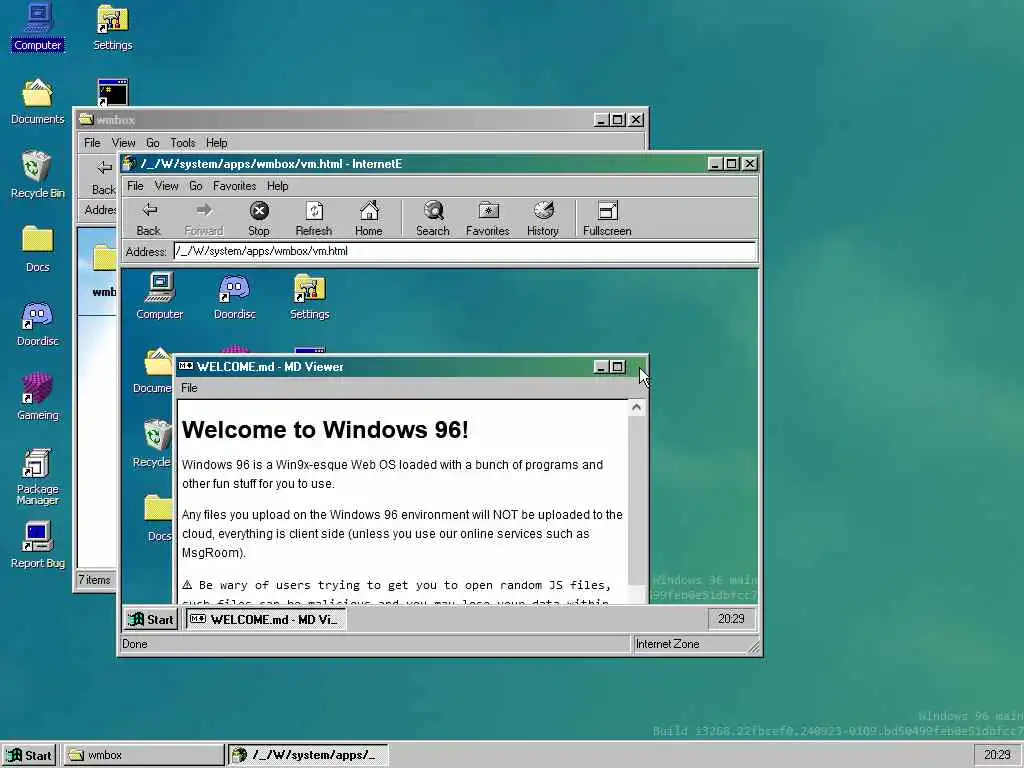The image size is (1024, 768).
Task: Minimize the WELCOME.md MD Viewer window
Action: [x=601, y=367]
